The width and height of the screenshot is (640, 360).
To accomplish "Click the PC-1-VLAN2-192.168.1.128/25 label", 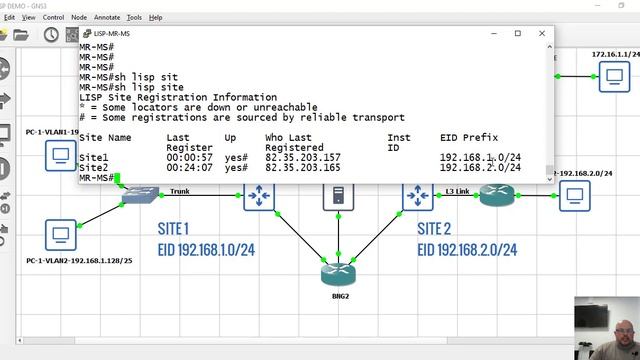I will [x=79, y=260].
